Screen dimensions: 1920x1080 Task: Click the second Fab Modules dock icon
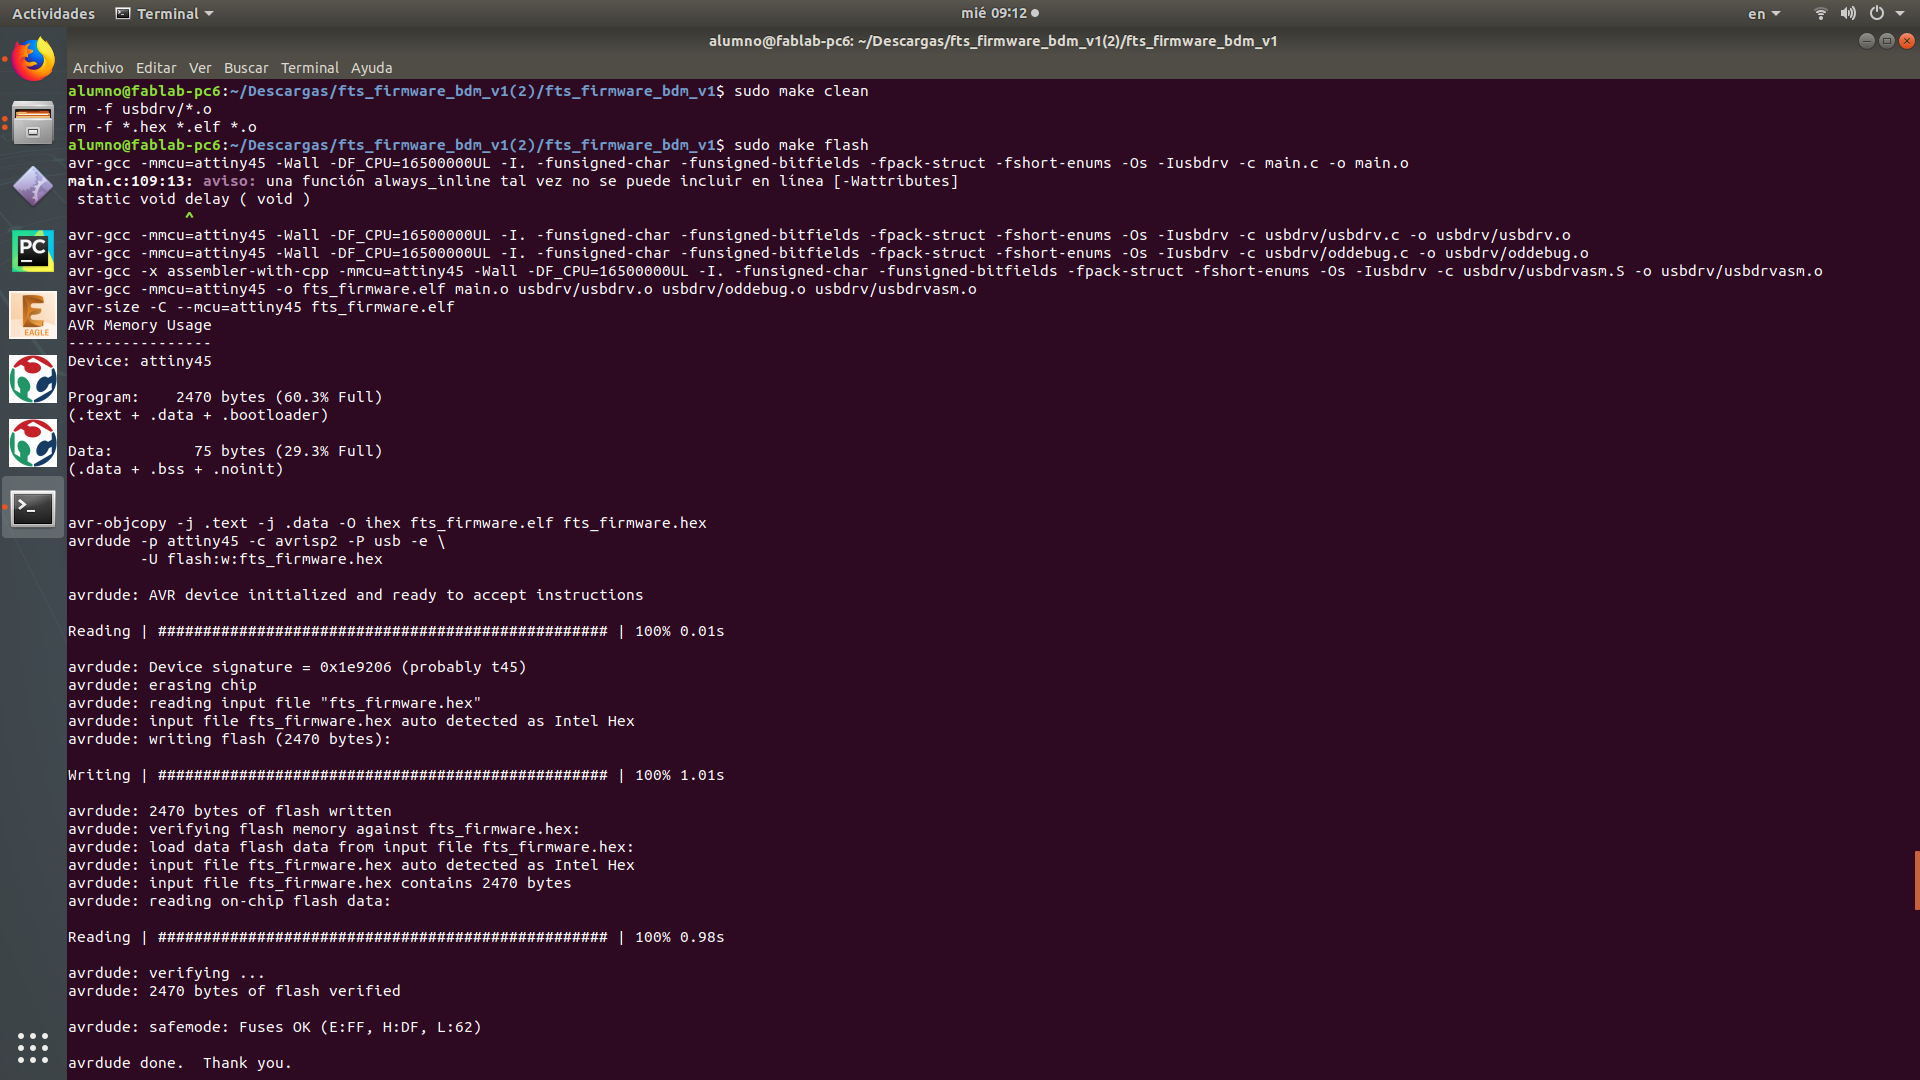[x=33, y=443]
